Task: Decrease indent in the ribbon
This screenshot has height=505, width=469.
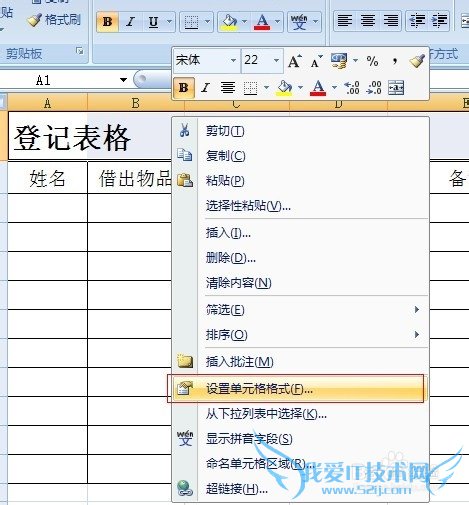Action: tap(417, 21)
